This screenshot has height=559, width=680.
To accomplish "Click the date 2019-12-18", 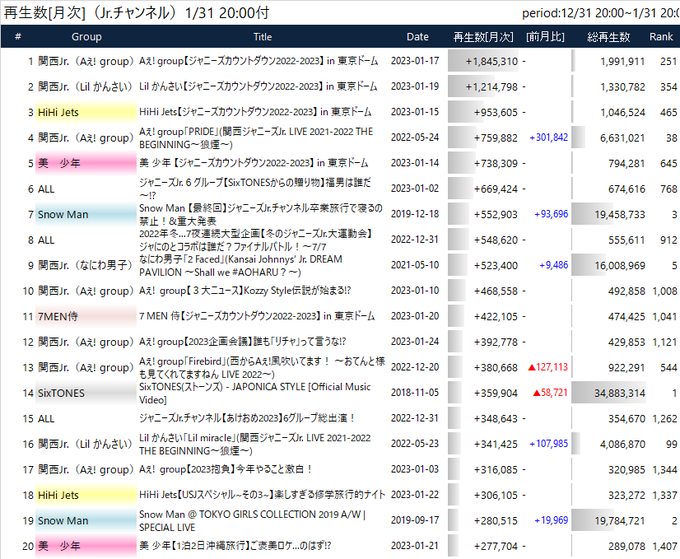I will click(415, 214).
